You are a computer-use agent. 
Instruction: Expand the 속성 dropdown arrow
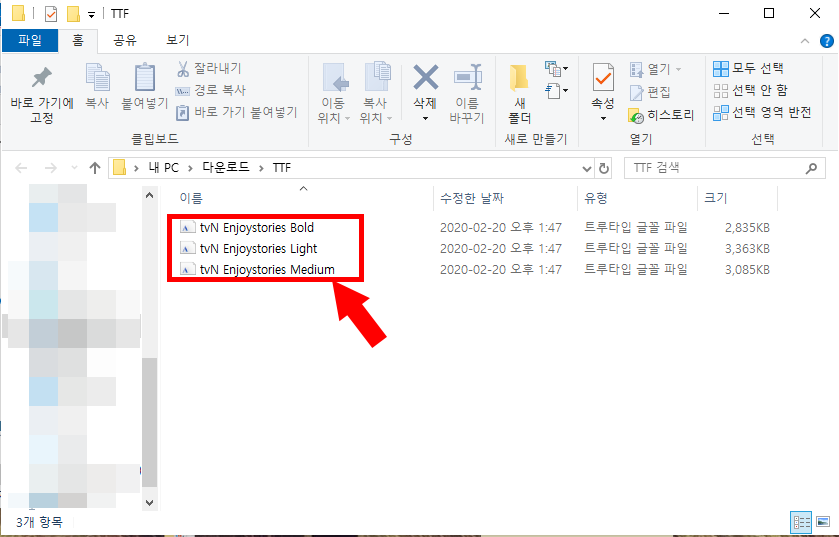click(603, 118)
